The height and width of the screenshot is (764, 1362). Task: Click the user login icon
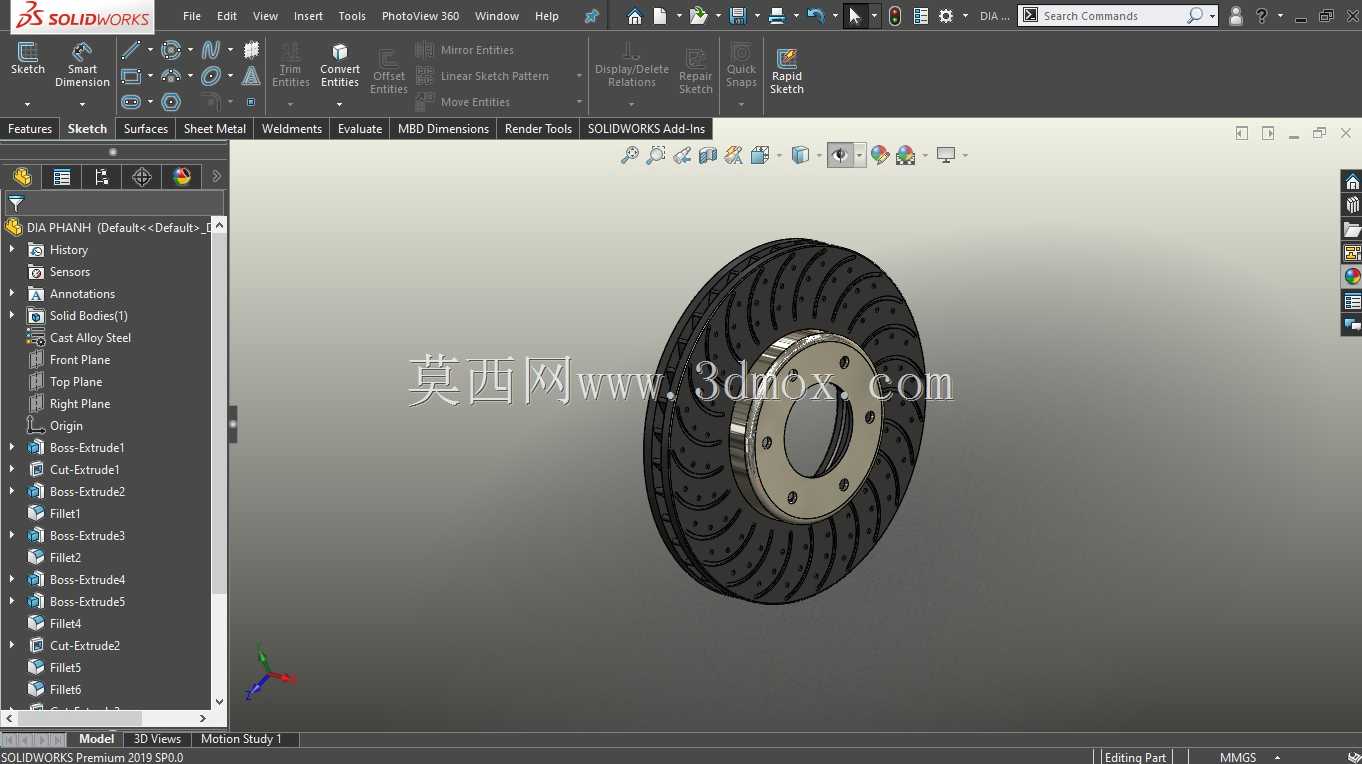1236,16
